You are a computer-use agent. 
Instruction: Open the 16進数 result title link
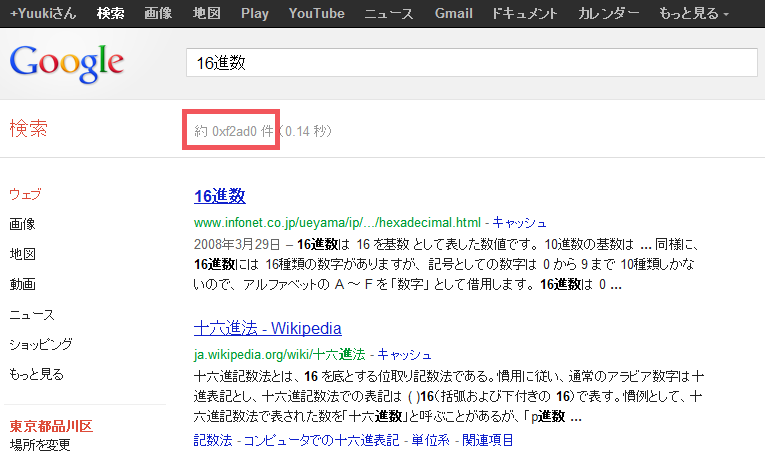pyautogui.click(x=220, y=196)
